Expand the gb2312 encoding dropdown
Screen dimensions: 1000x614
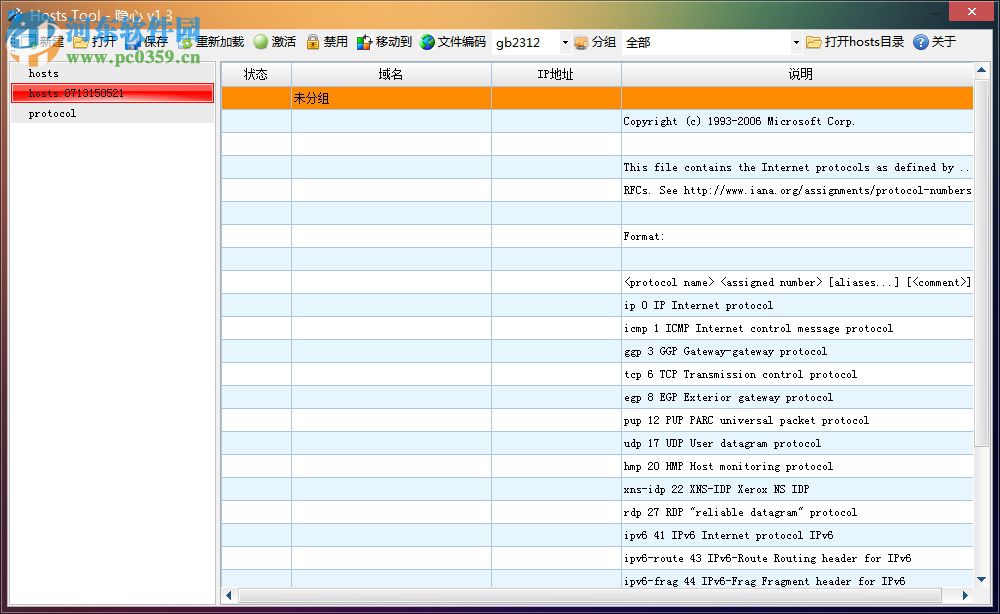point(564,43)
